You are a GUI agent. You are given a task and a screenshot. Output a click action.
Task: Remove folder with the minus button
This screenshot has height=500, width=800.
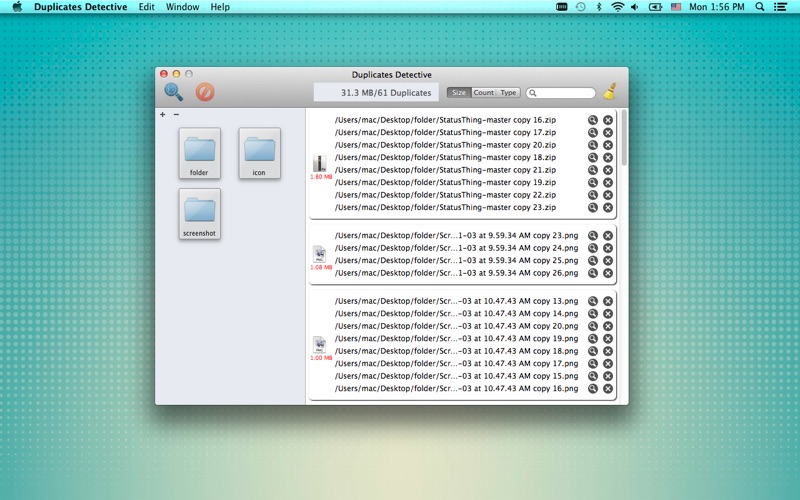click(177, 114)
